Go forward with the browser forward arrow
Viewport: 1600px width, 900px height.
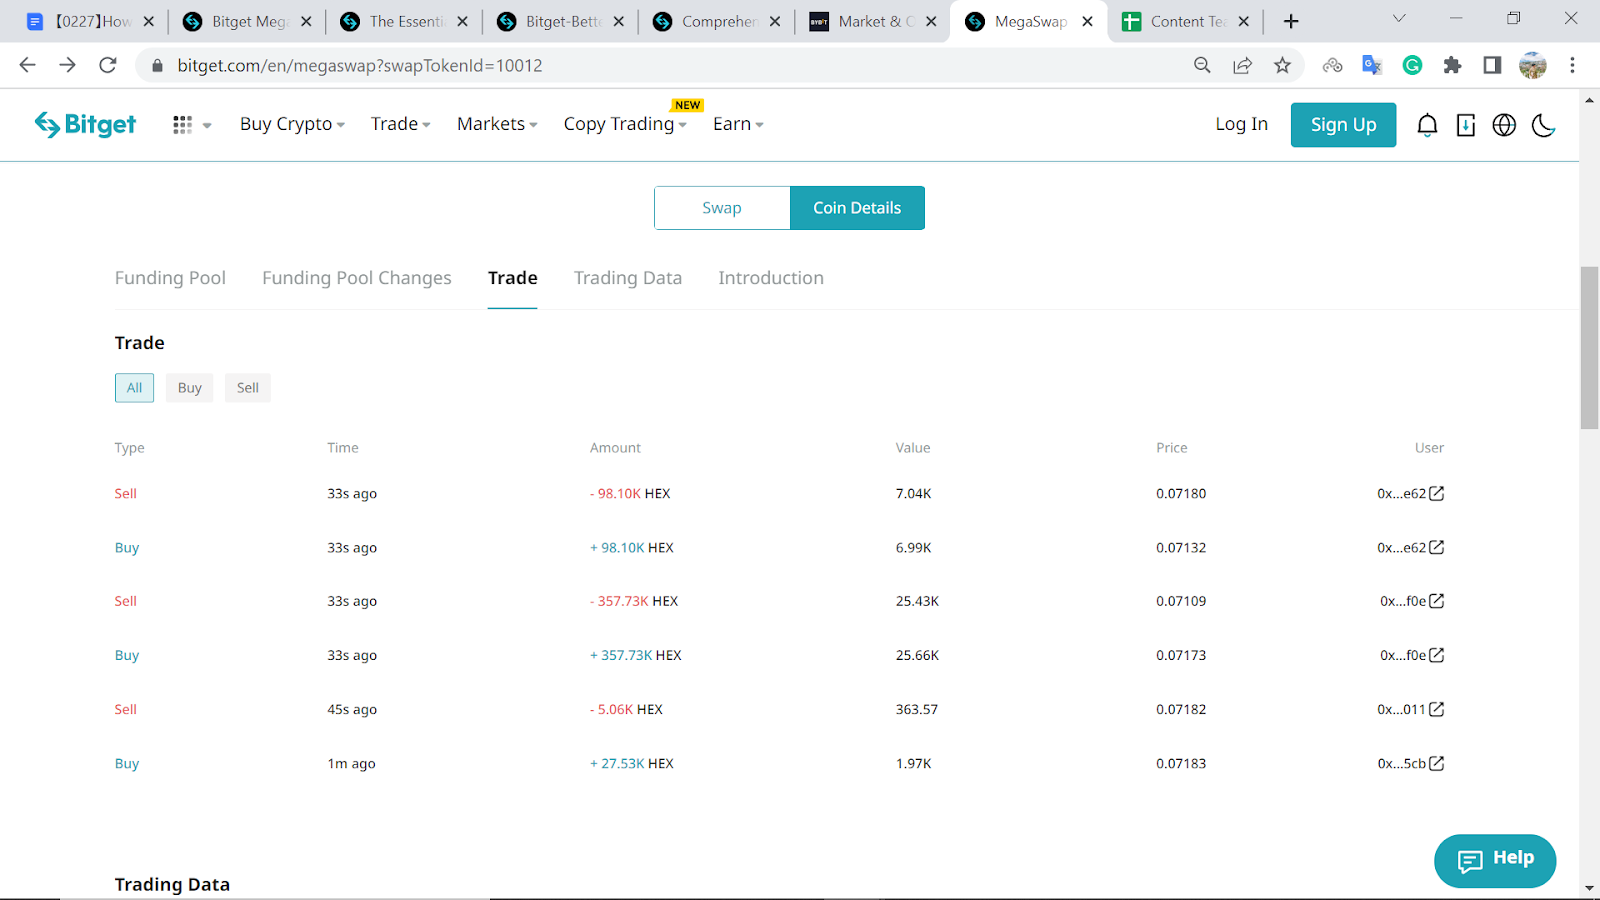tap(67, 65)
